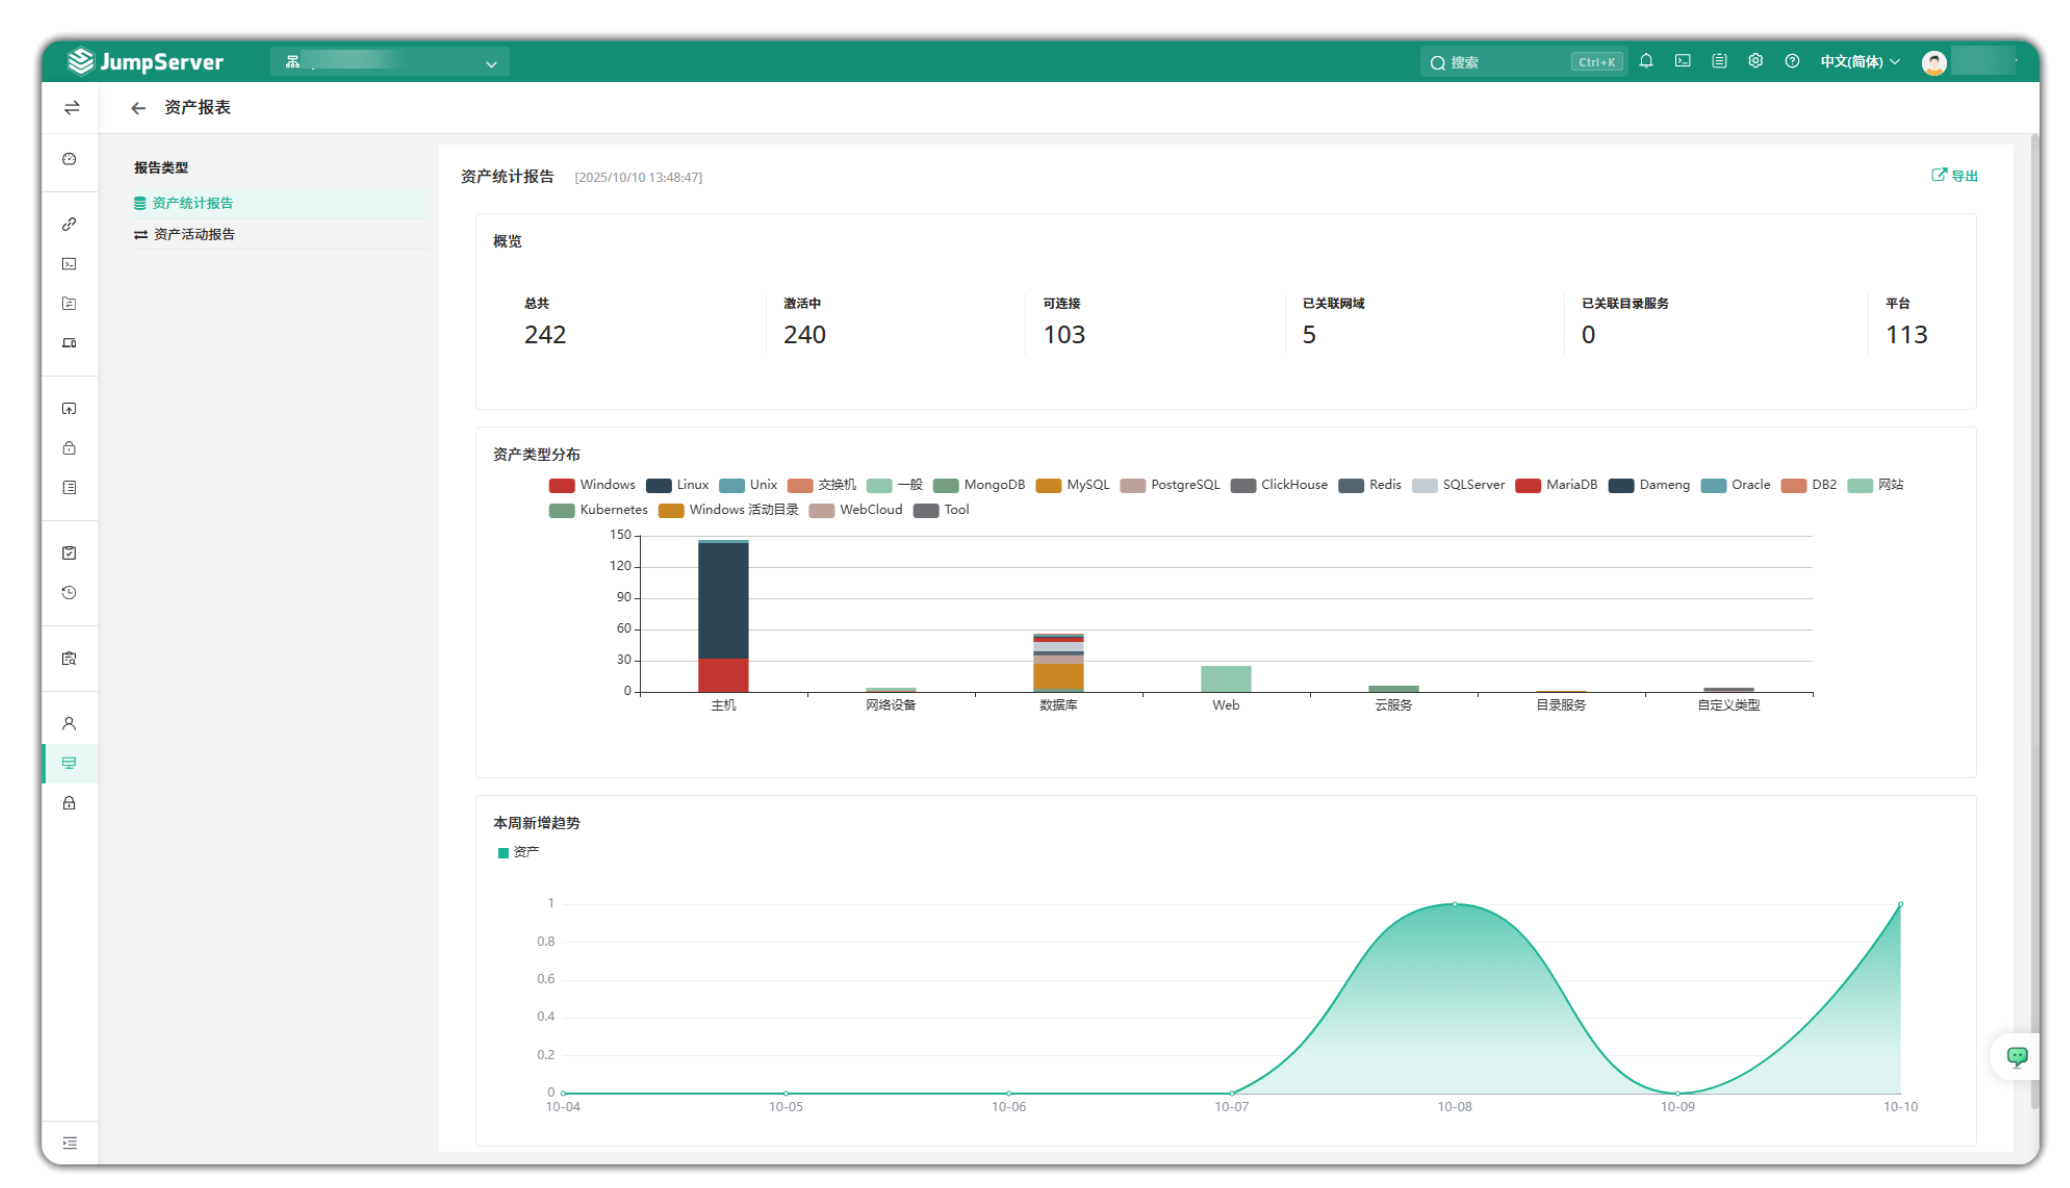Click the back arrow beside 资产报表
Viewport: 2070px width, 1188px height.
[x=138, y=108]
